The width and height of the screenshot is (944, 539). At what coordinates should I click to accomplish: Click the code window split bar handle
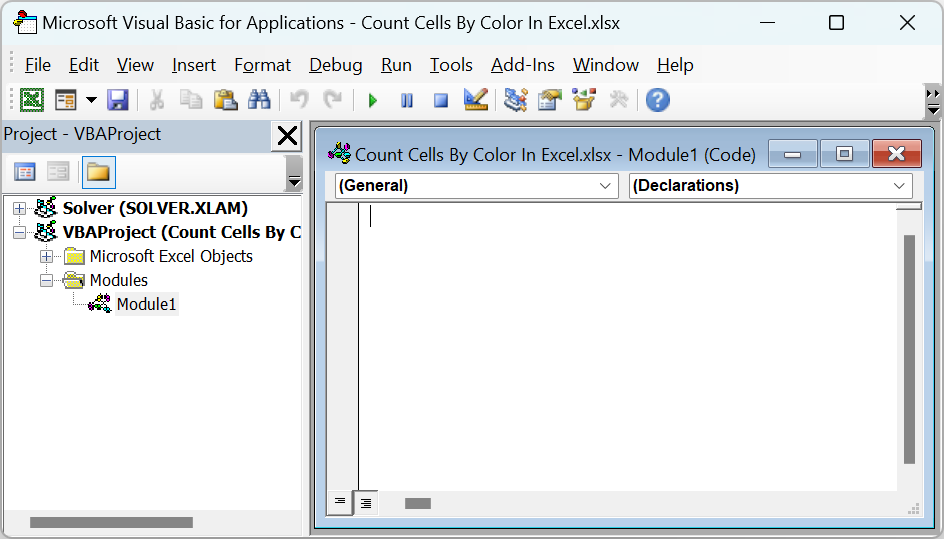pos(908,207)
